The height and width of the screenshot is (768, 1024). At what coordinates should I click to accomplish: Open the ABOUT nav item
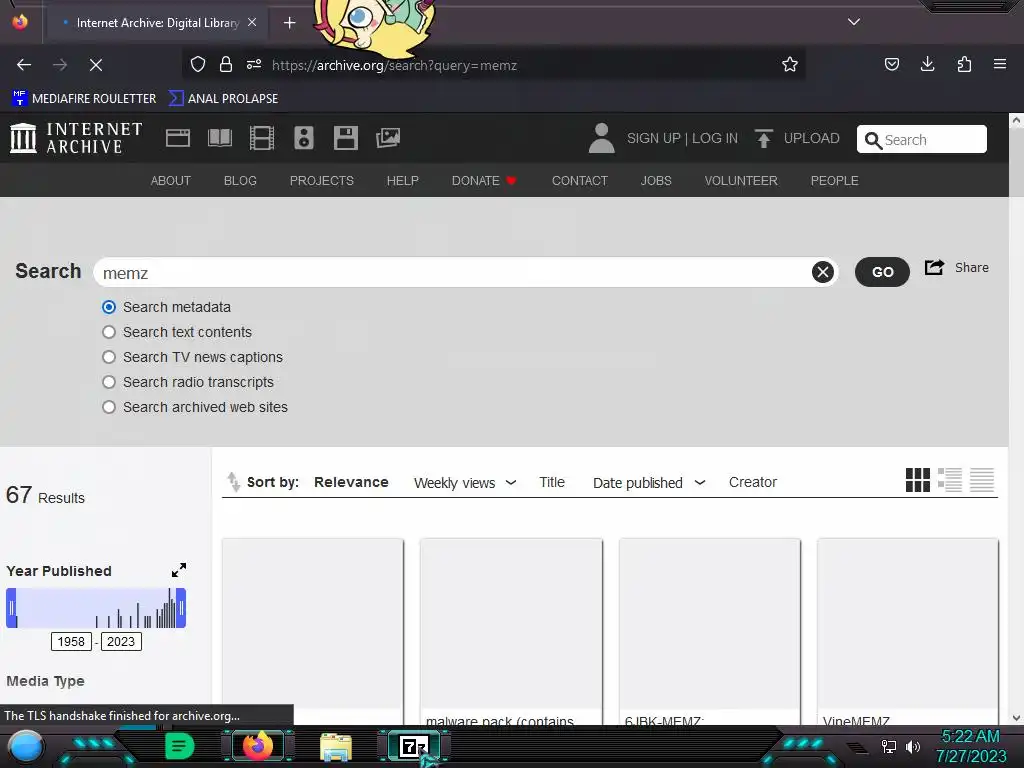pos(170,181)
